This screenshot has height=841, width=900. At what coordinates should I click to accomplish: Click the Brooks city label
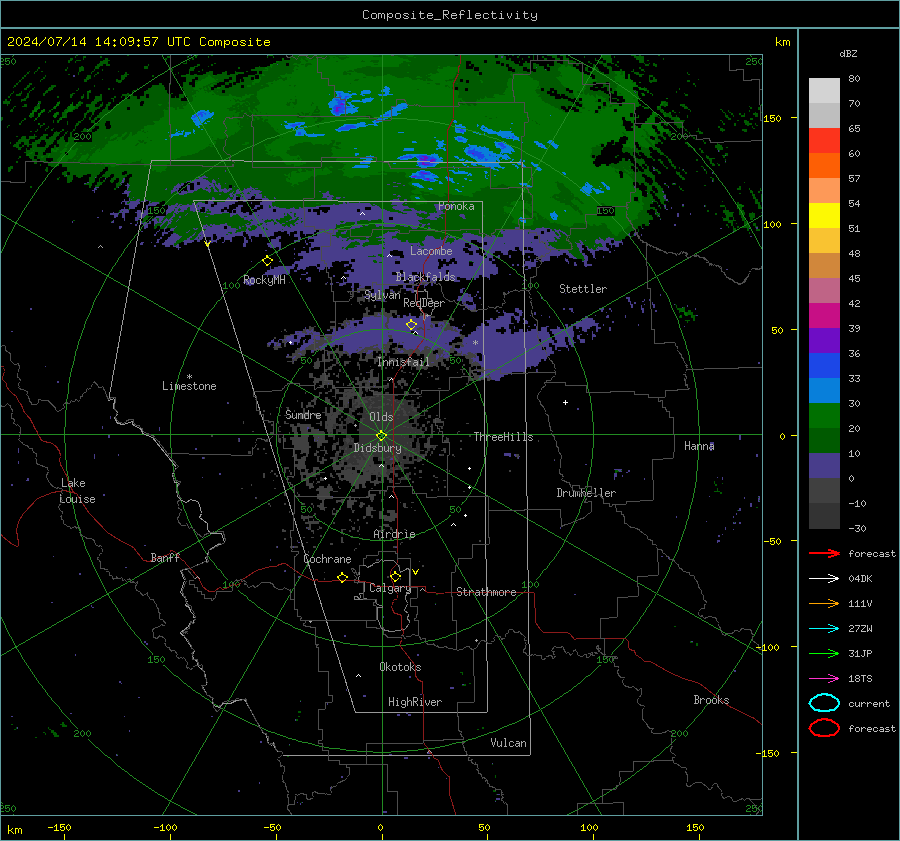coord(711,700)
